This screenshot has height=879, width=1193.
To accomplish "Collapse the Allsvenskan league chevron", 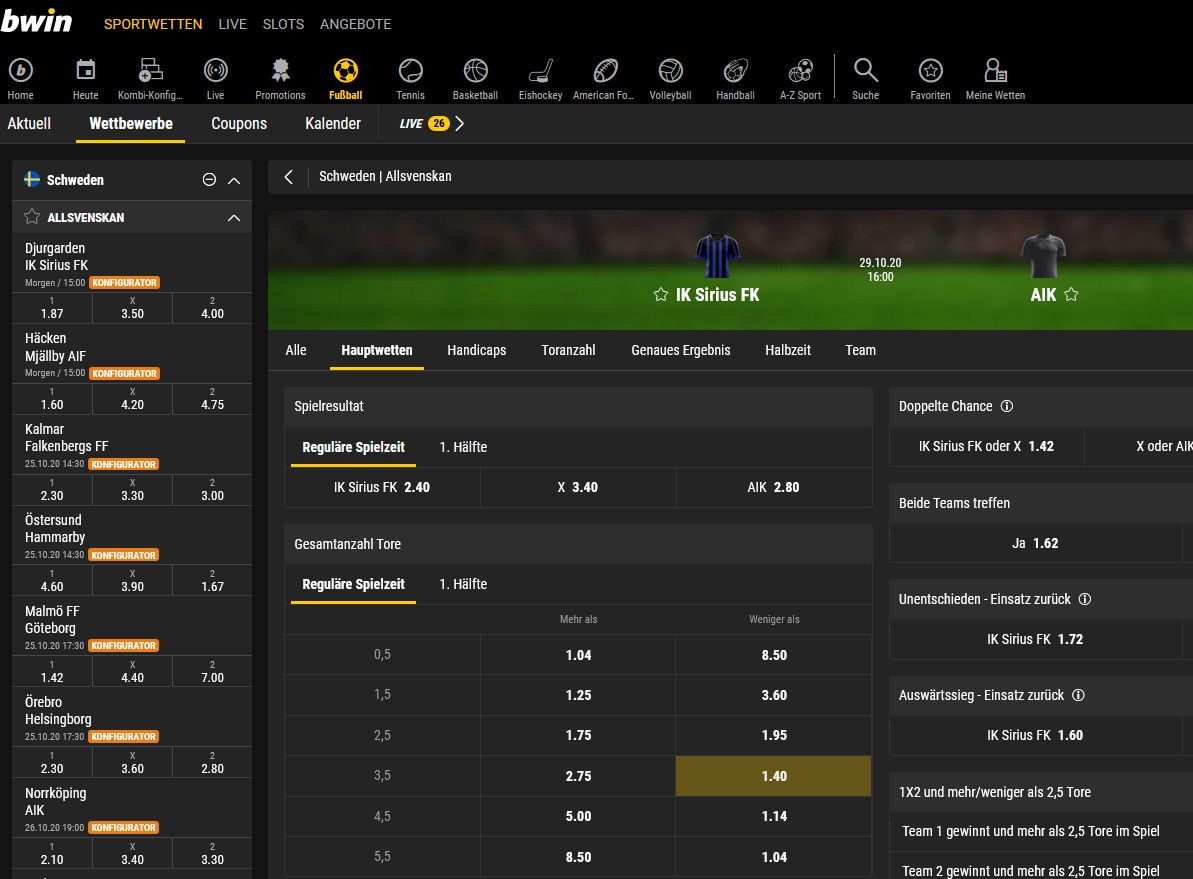I will tap(234, 218).
